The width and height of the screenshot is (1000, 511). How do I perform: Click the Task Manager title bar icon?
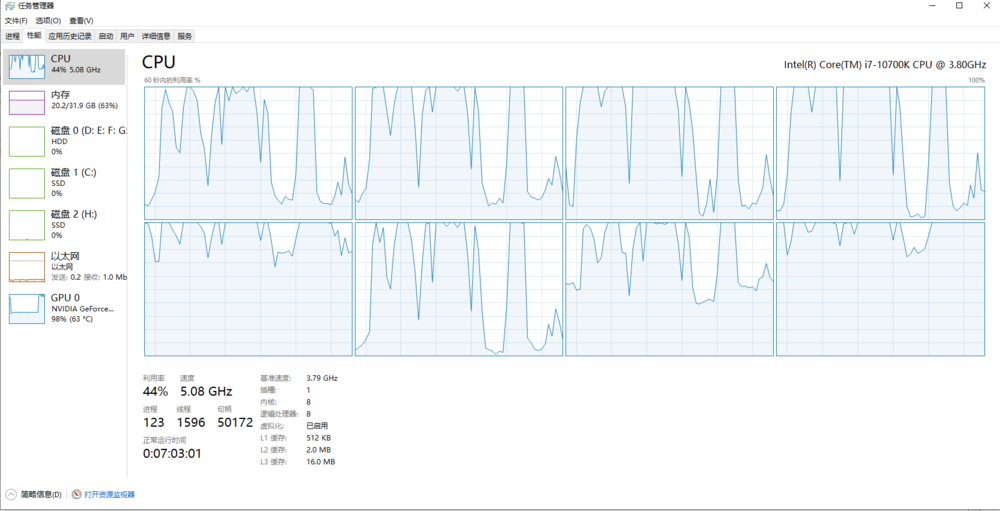[x=10, y=6]
